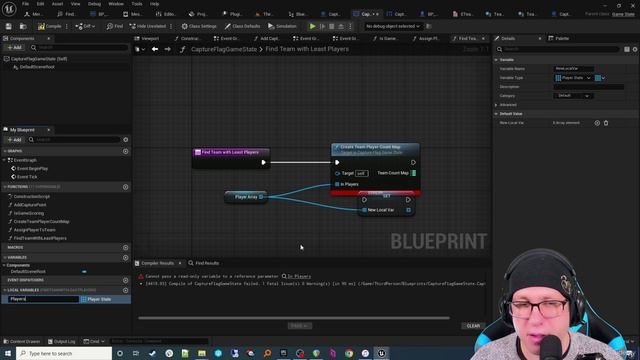Switch to the In Game... graph tab
The height and width of the screenshot is (360, 640).
coord(385,38)
